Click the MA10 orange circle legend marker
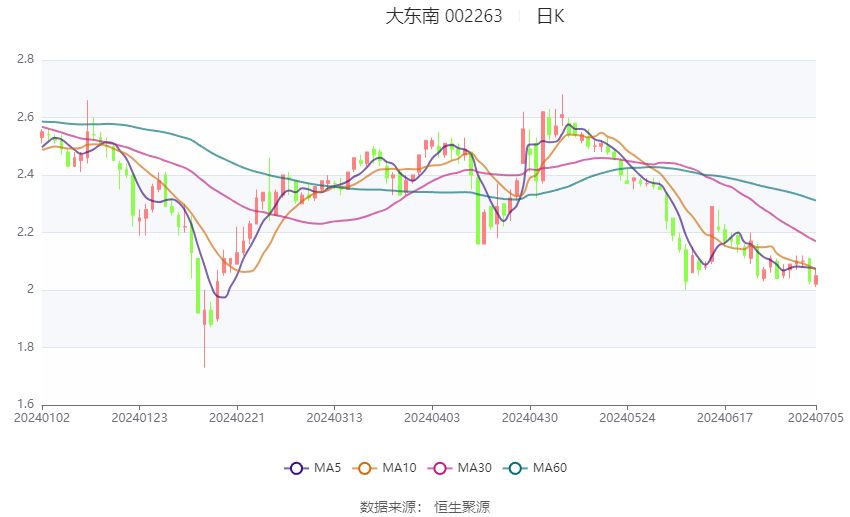The width and height of the screenshot is (850, 517). click(x=366, y=468)
